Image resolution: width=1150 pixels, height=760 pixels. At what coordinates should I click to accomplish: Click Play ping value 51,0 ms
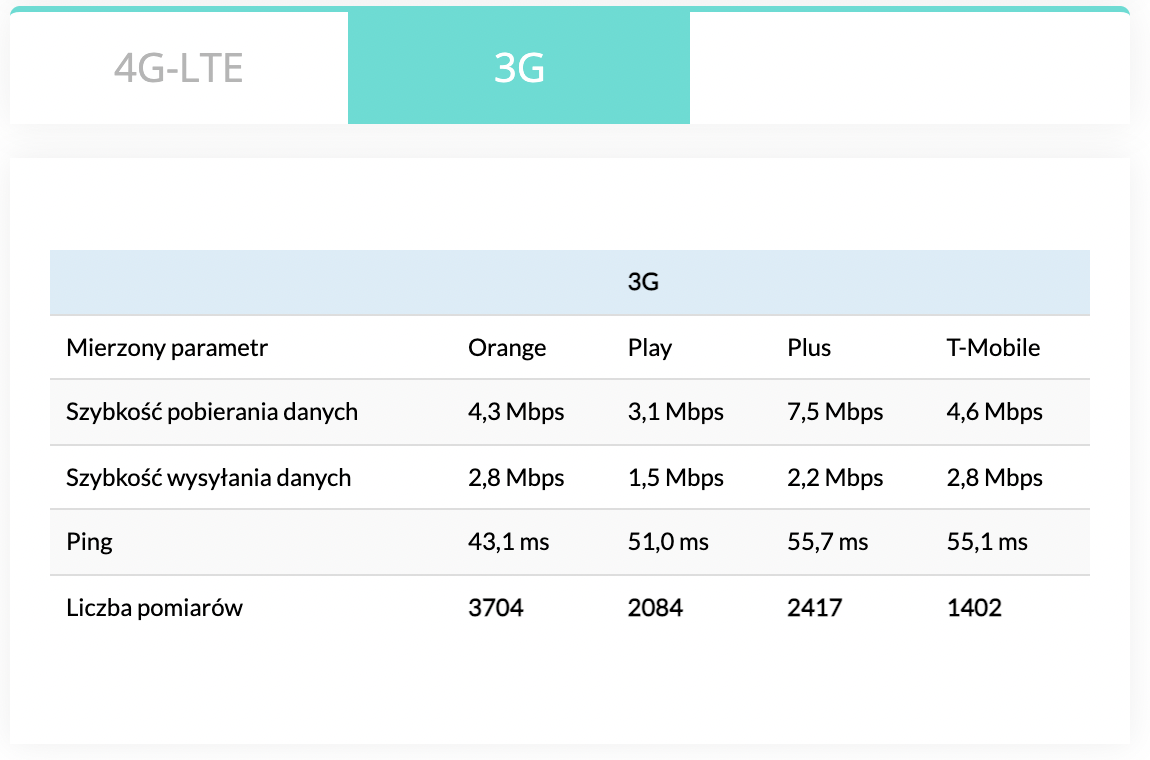point(668,542)
